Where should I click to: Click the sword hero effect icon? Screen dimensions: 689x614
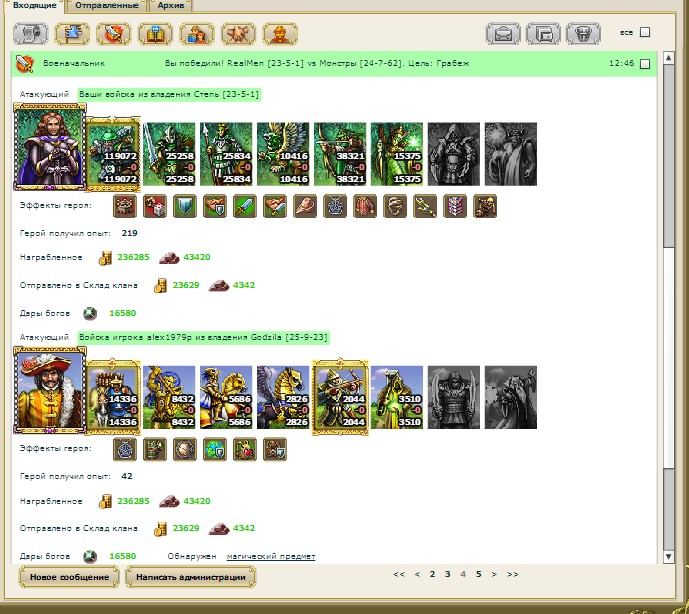[x=245, y=206]
